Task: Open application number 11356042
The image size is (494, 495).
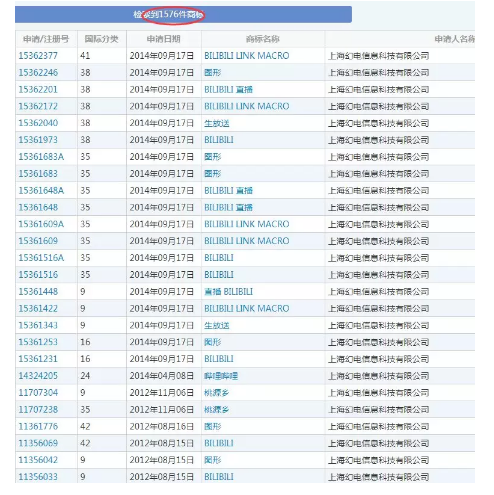Action: [38, 460]
